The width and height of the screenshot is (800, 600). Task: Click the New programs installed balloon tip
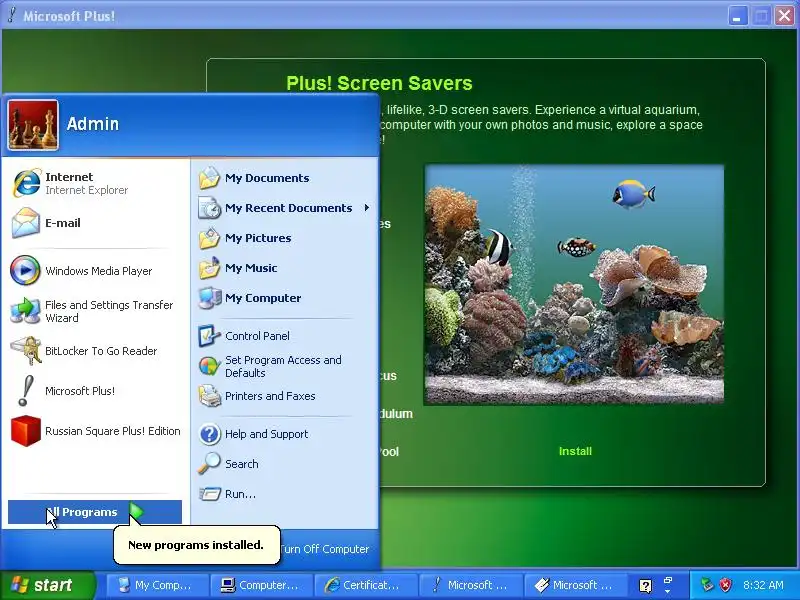196,545
